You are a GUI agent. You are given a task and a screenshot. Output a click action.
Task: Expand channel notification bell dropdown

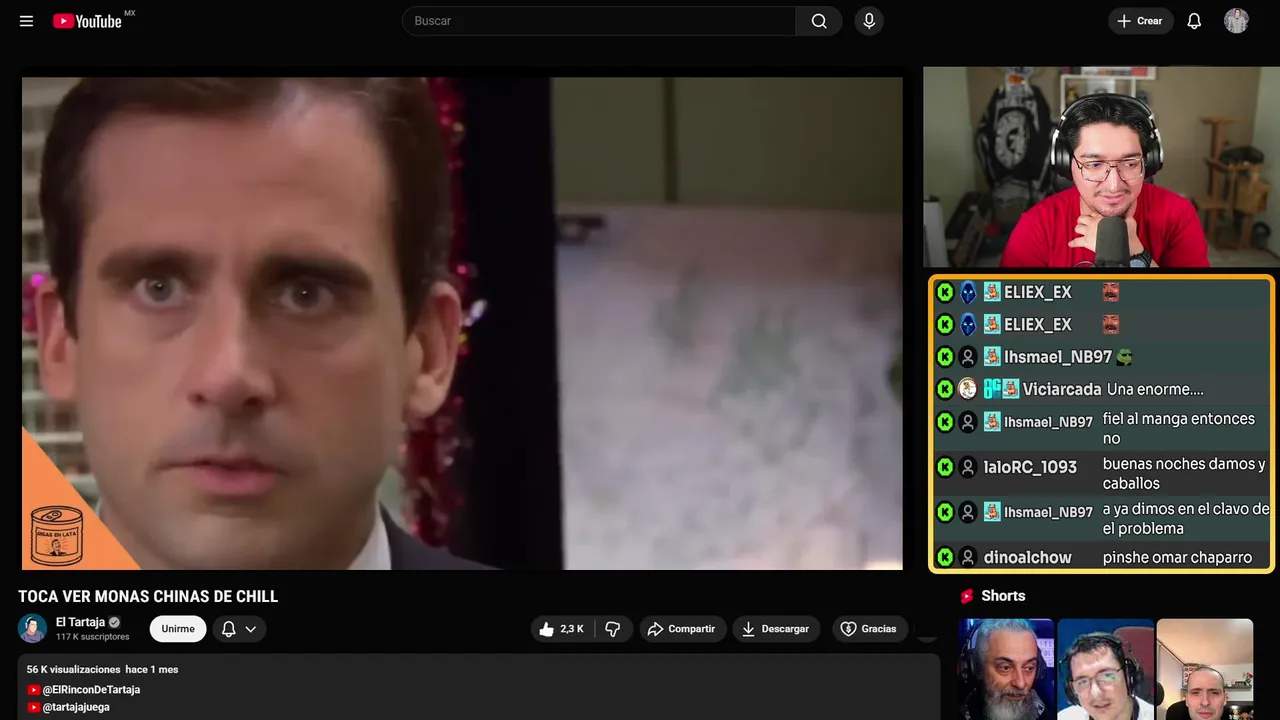coord(239,629)
